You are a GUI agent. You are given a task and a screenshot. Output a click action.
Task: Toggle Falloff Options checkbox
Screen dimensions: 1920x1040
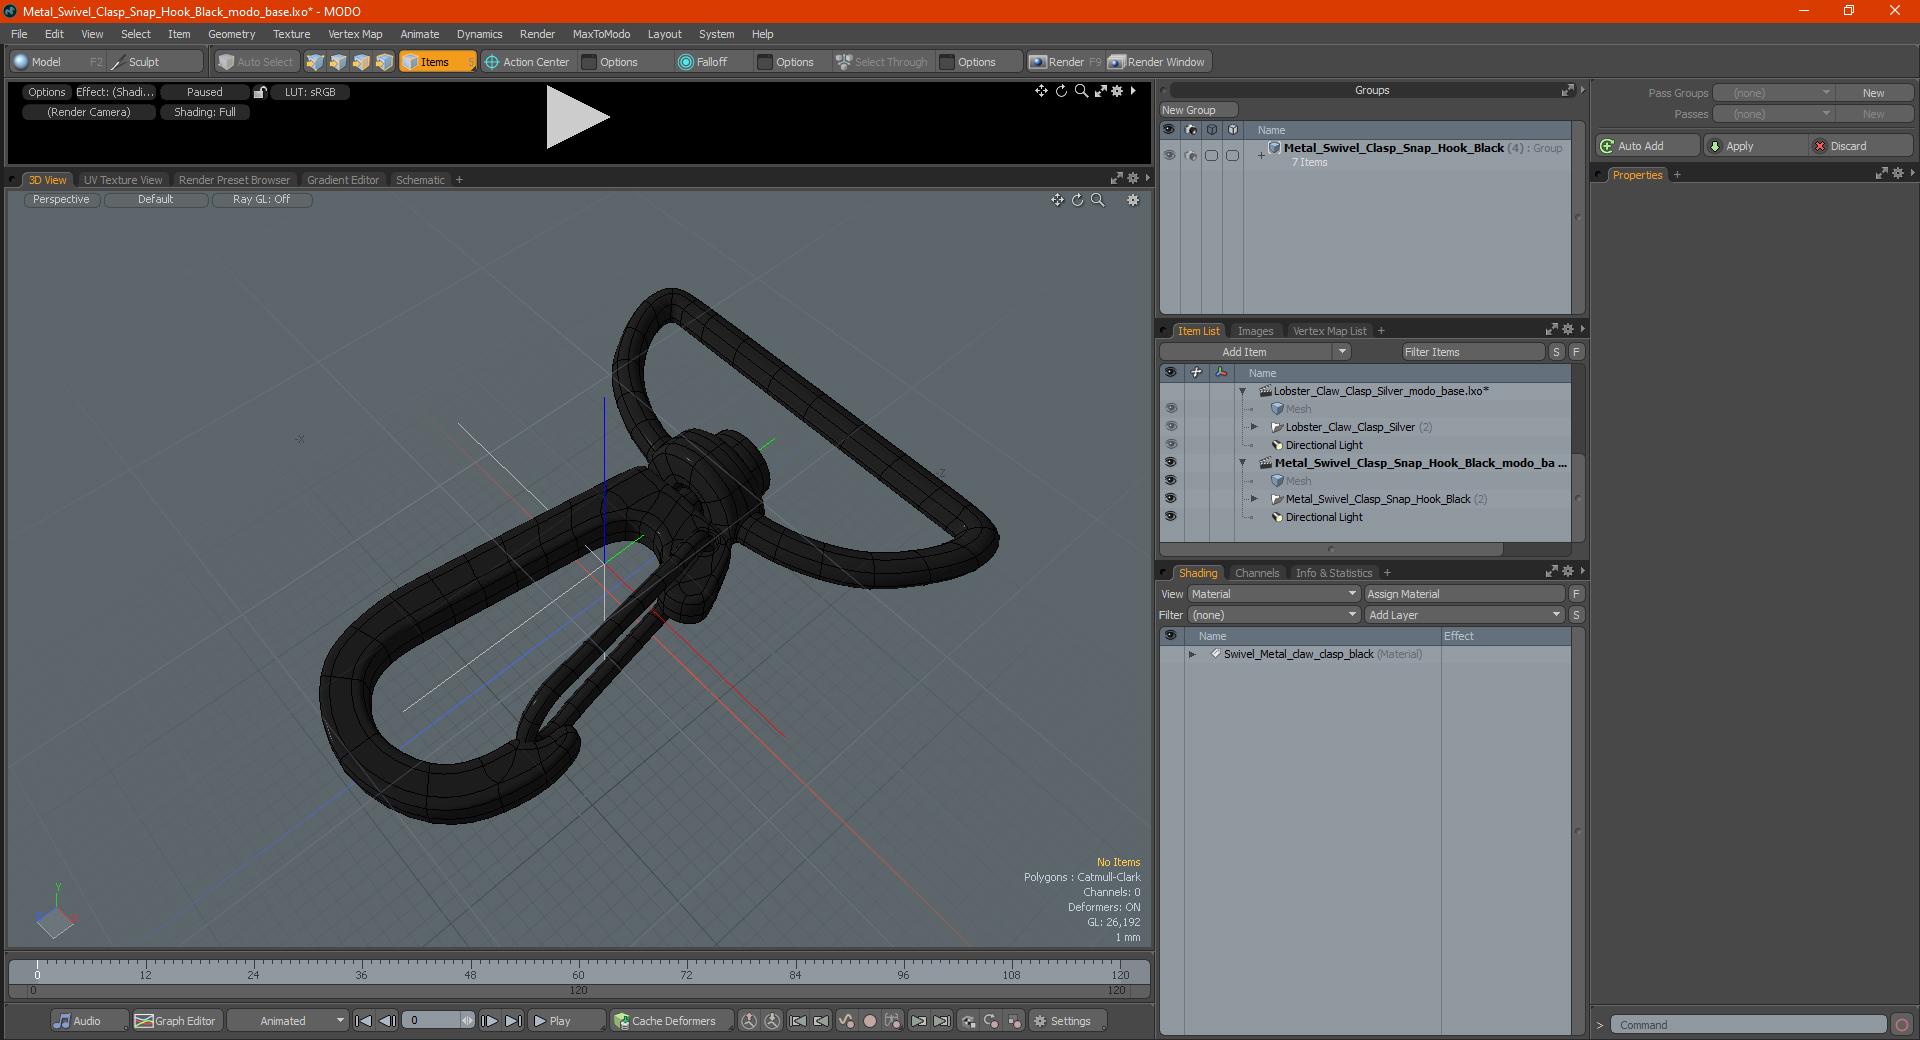point(766,62)
